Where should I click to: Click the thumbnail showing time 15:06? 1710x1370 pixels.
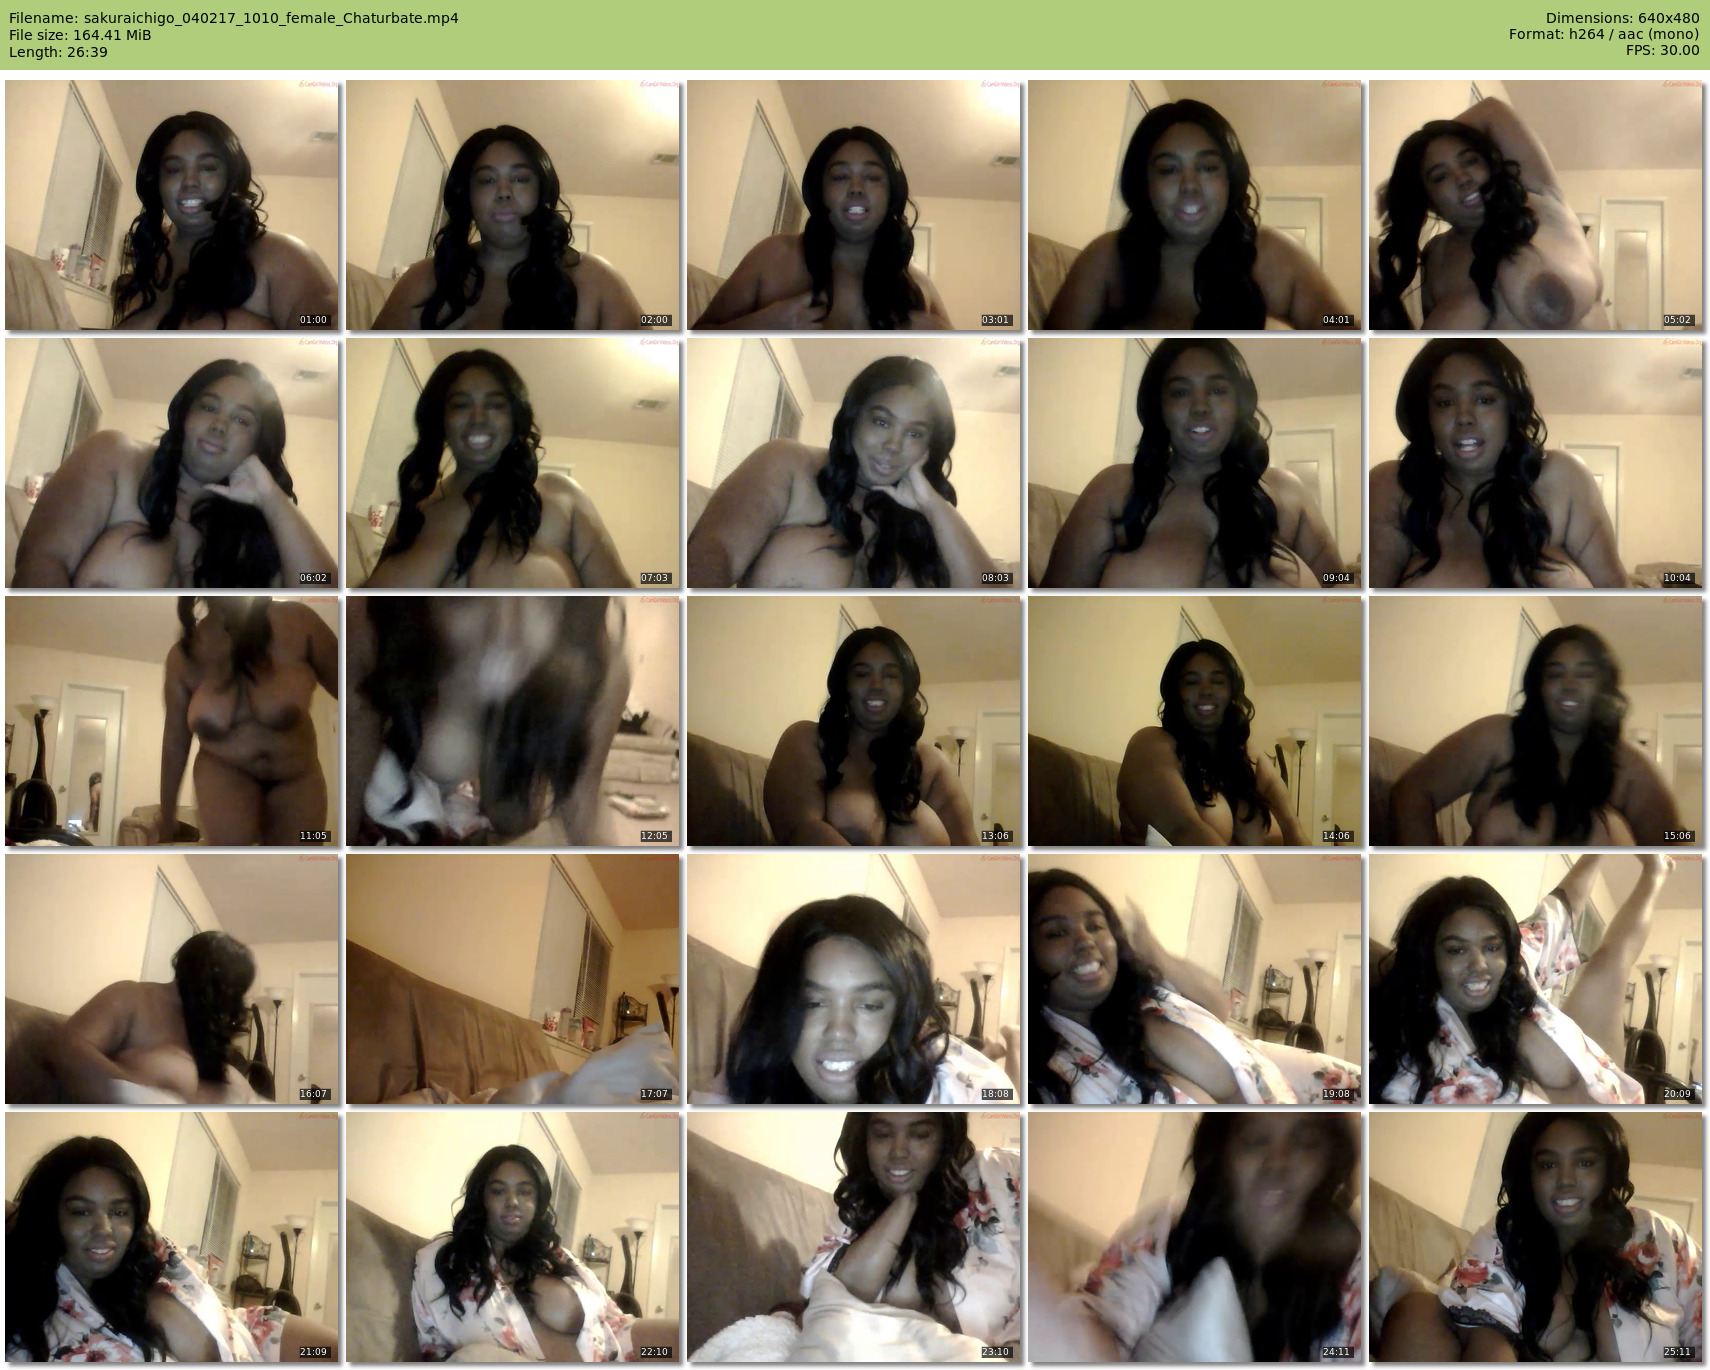1536,721
